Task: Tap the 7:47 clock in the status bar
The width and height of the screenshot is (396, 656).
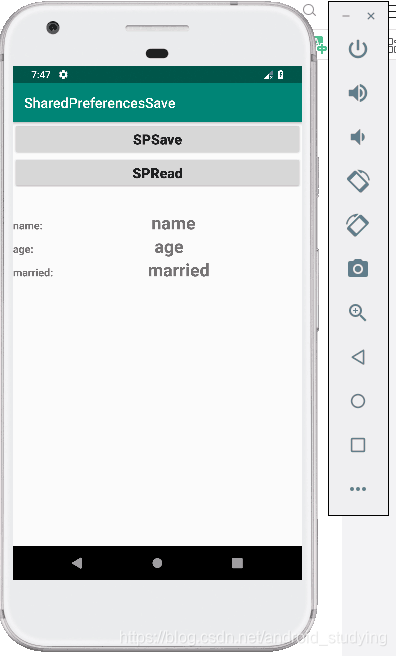Action: coord(41,74)
